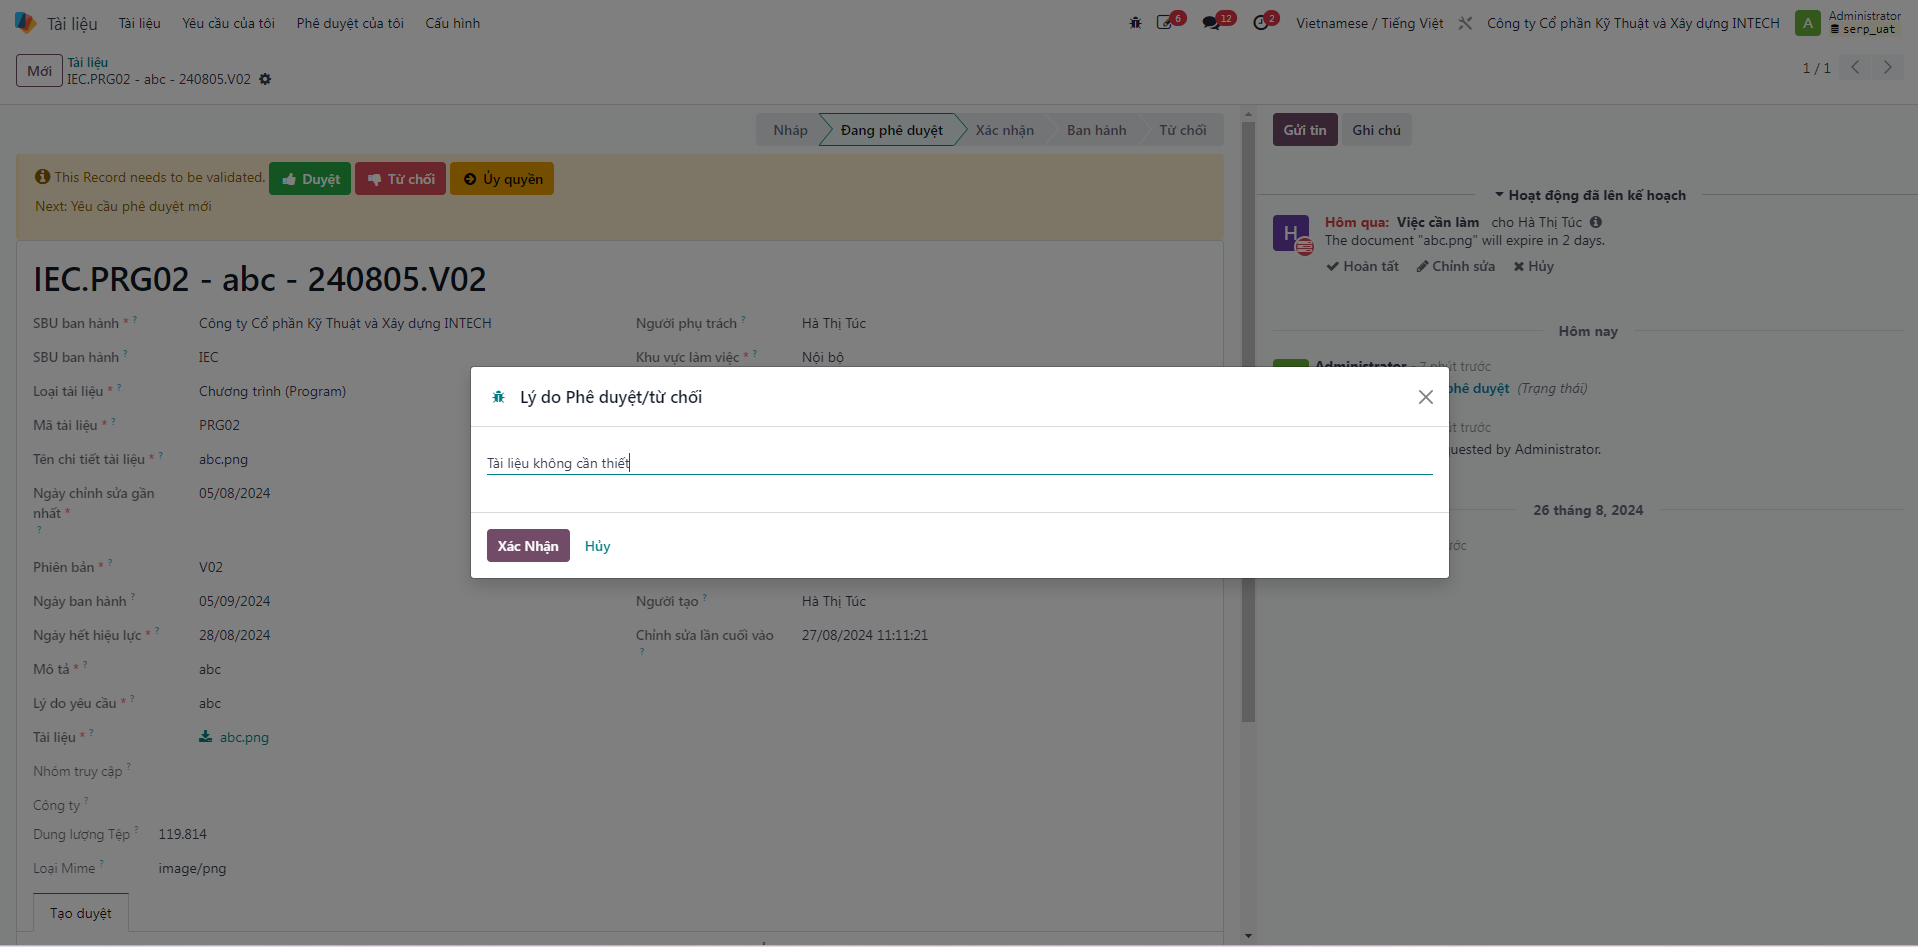
Task: Select the Xác nhận status stage
Action: point(1004,130)
